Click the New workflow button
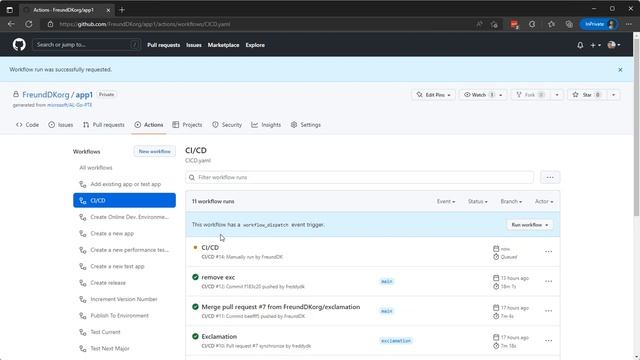 (x=155, y=151)
